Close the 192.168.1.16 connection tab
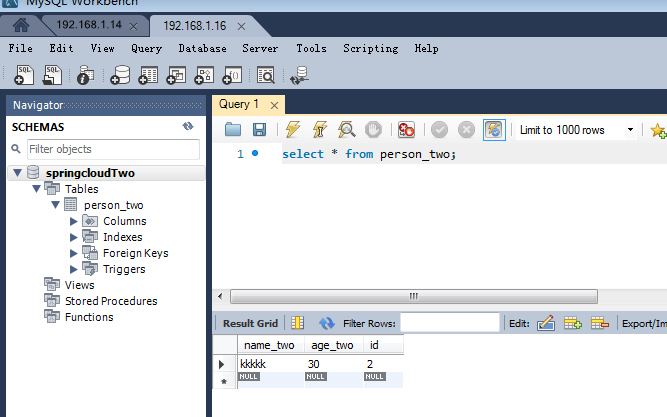Image resolution: width=667 pixels, height=417 pixels. coord(241,26)
